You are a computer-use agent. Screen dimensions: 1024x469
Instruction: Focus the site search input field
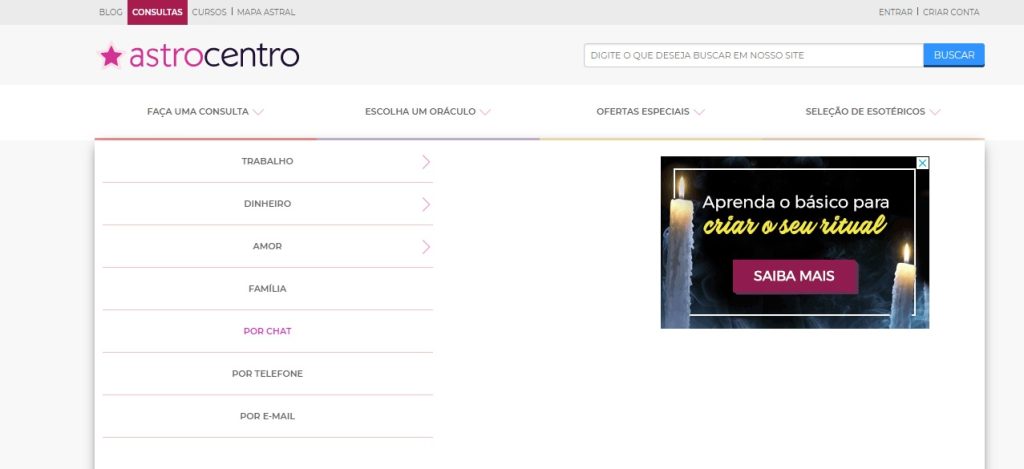click(x=754, y=56)
